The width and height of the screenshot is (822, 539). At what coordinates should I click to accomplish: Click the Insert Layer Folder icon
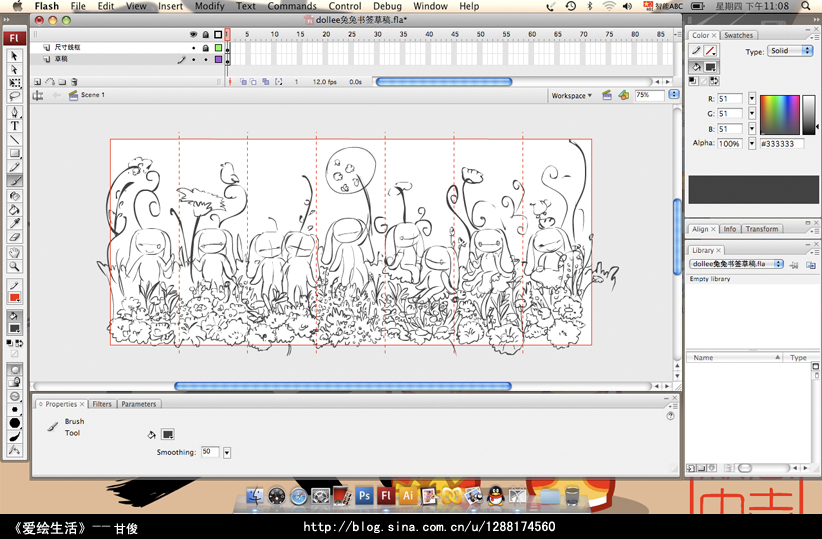coord(62,82)
